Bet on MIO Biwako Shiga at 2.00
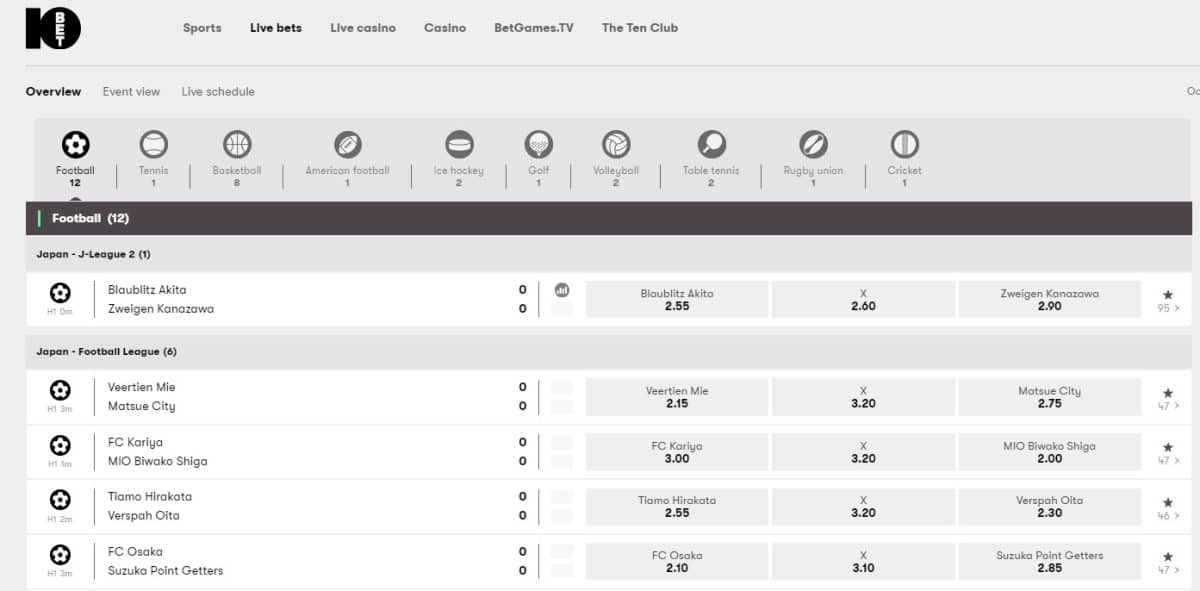Viewport: 1200px width, 591px height. [x=1049, y=452]
